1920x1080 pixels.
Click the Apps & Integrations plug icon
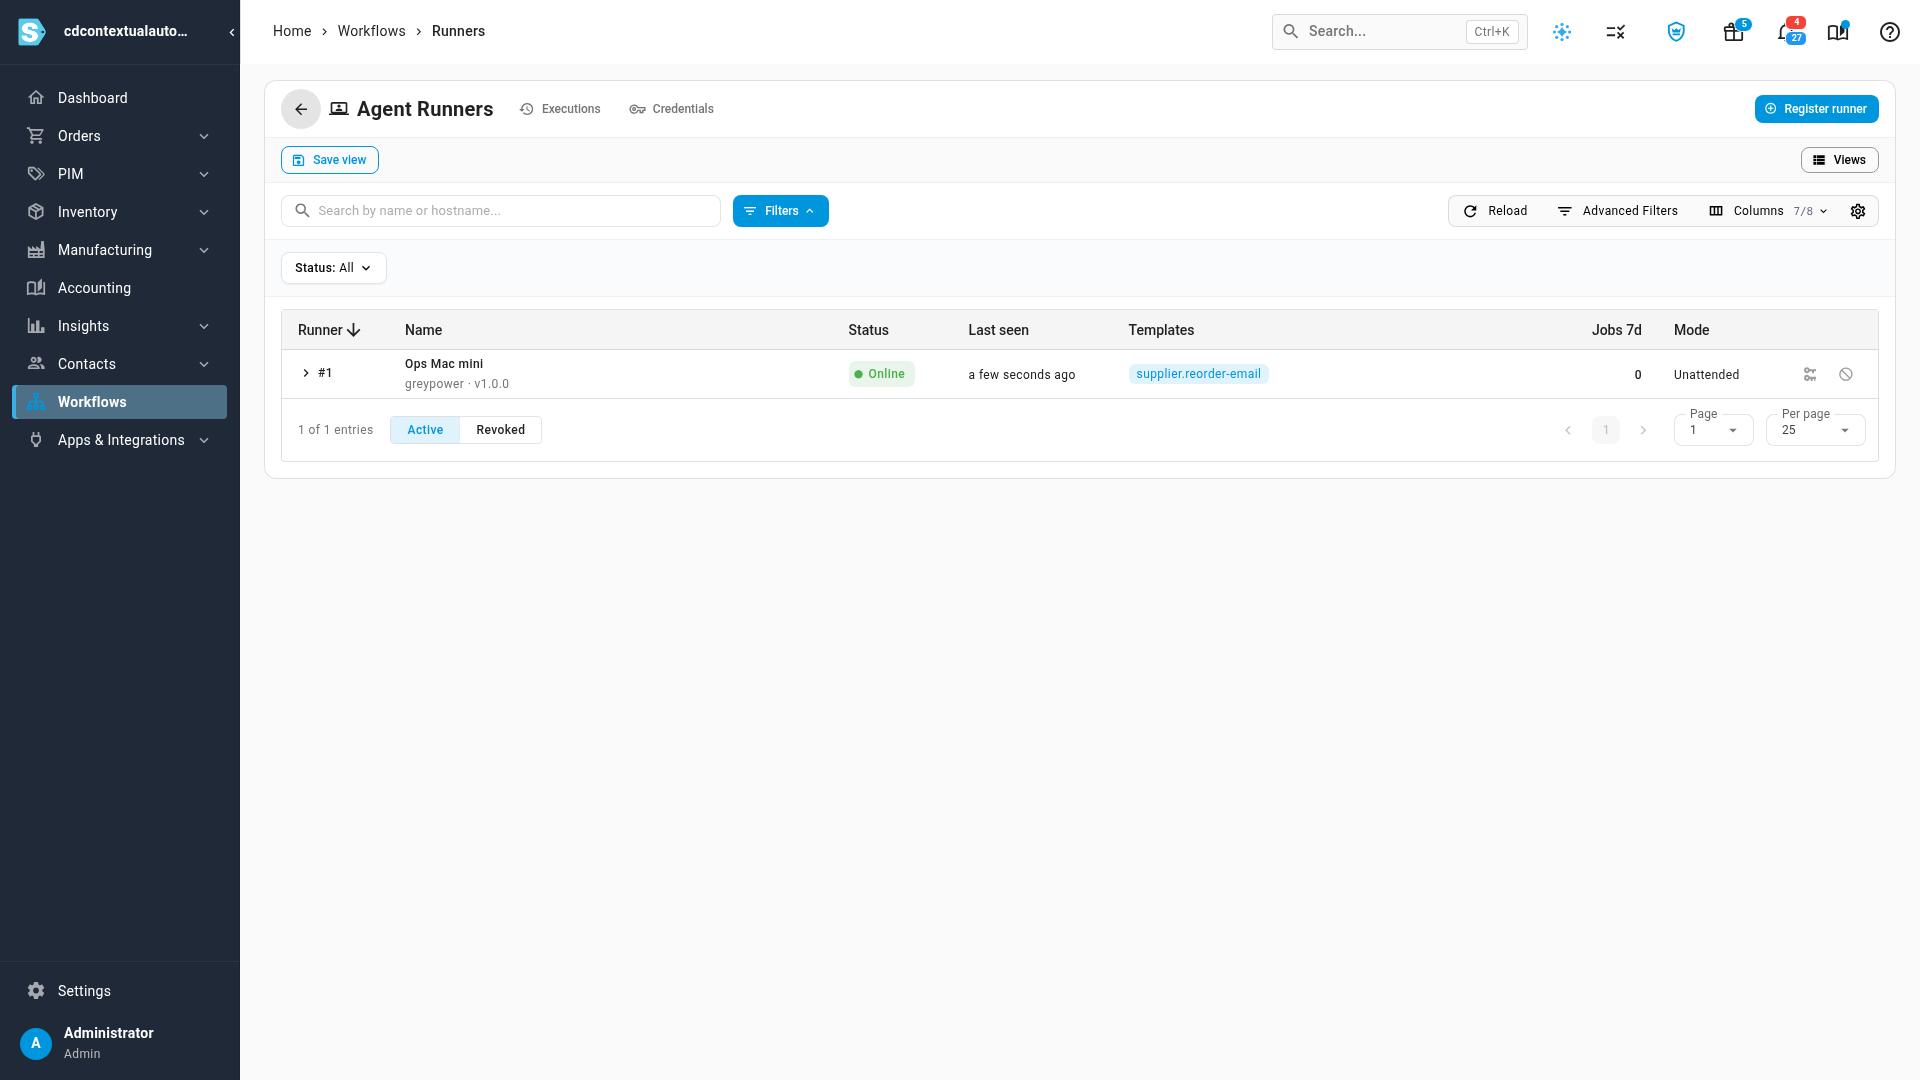click(36, 440)
